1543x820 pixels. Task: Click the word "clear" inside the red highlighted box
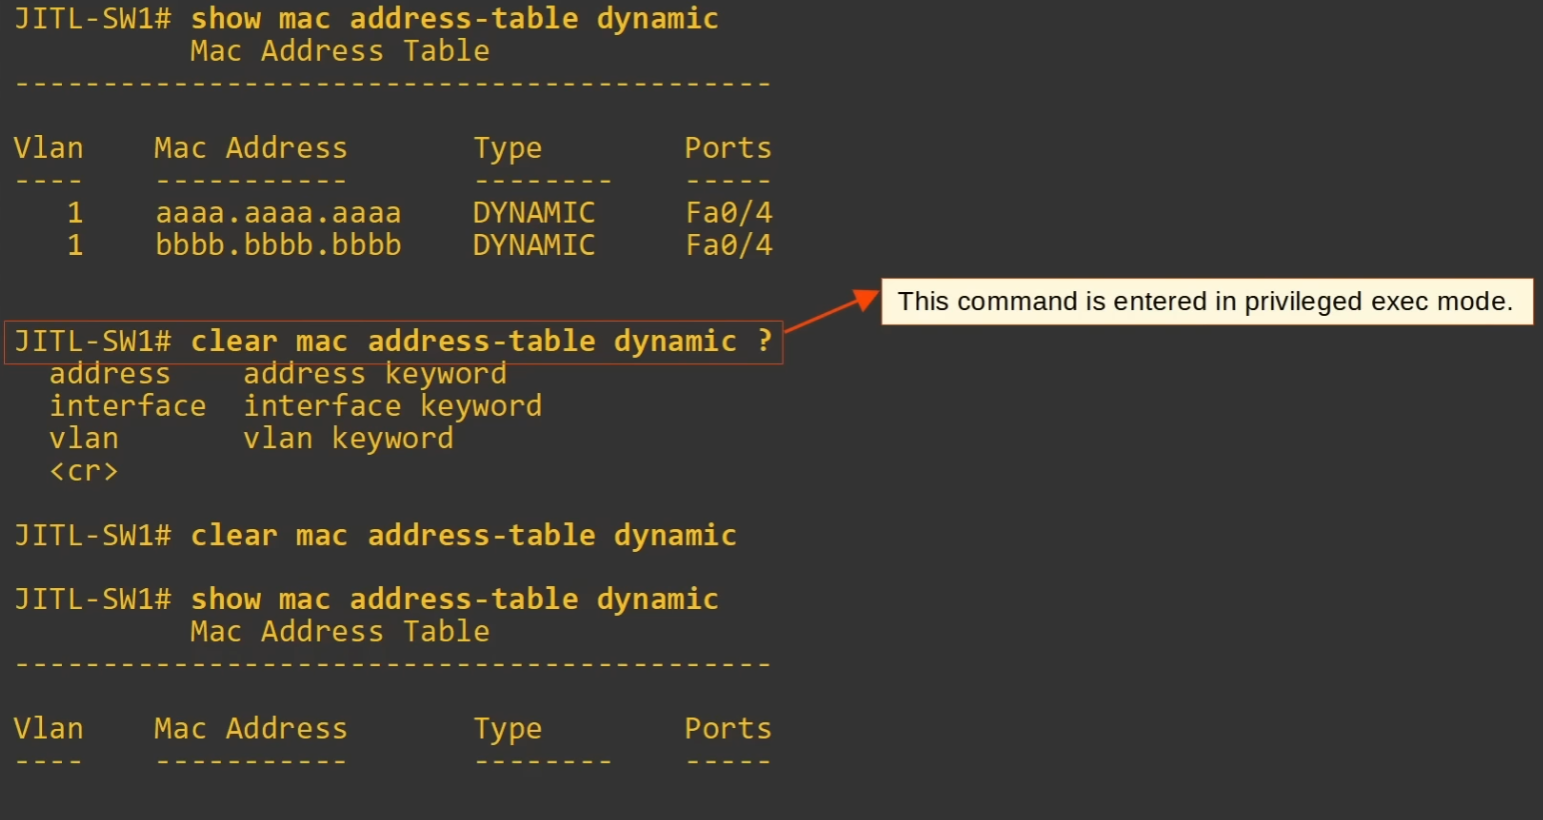[x=234, y=341]
